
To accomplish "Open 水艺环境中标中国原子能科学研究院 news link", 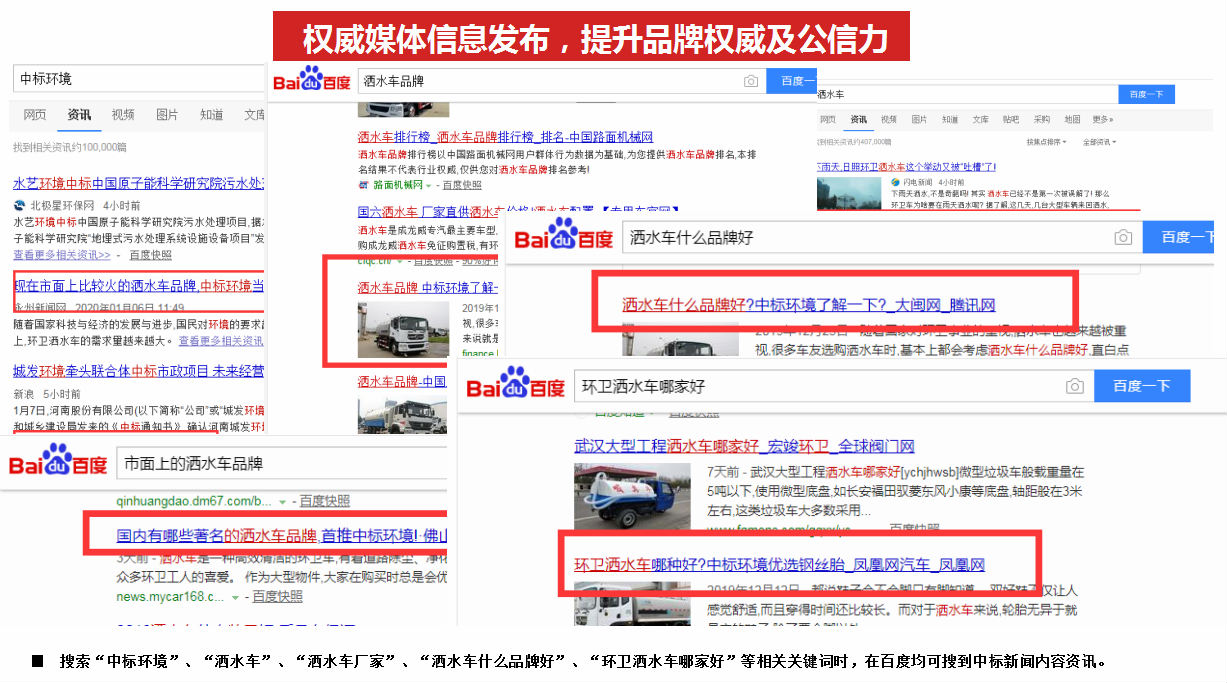I will (x=139, y=184).
